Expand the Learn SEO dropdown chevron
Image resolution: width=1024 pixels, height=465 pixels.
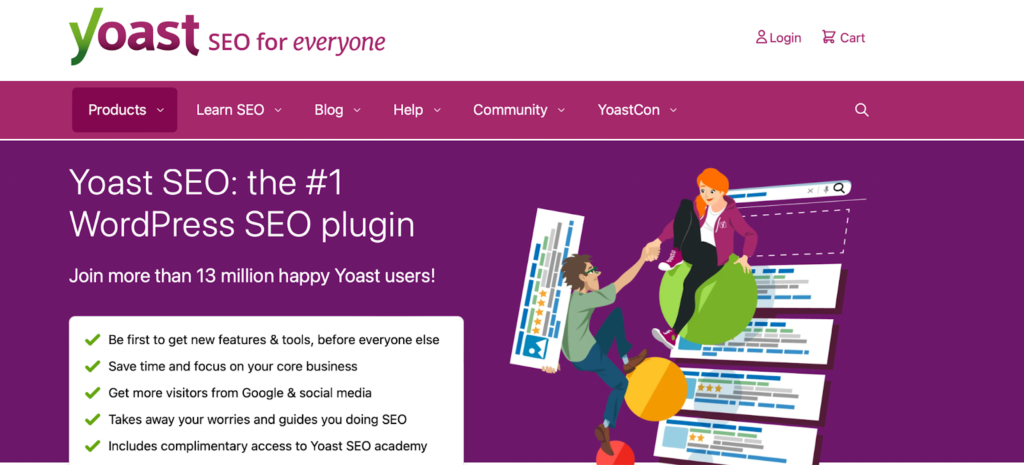pyautogui.click(x=278, y=110)
